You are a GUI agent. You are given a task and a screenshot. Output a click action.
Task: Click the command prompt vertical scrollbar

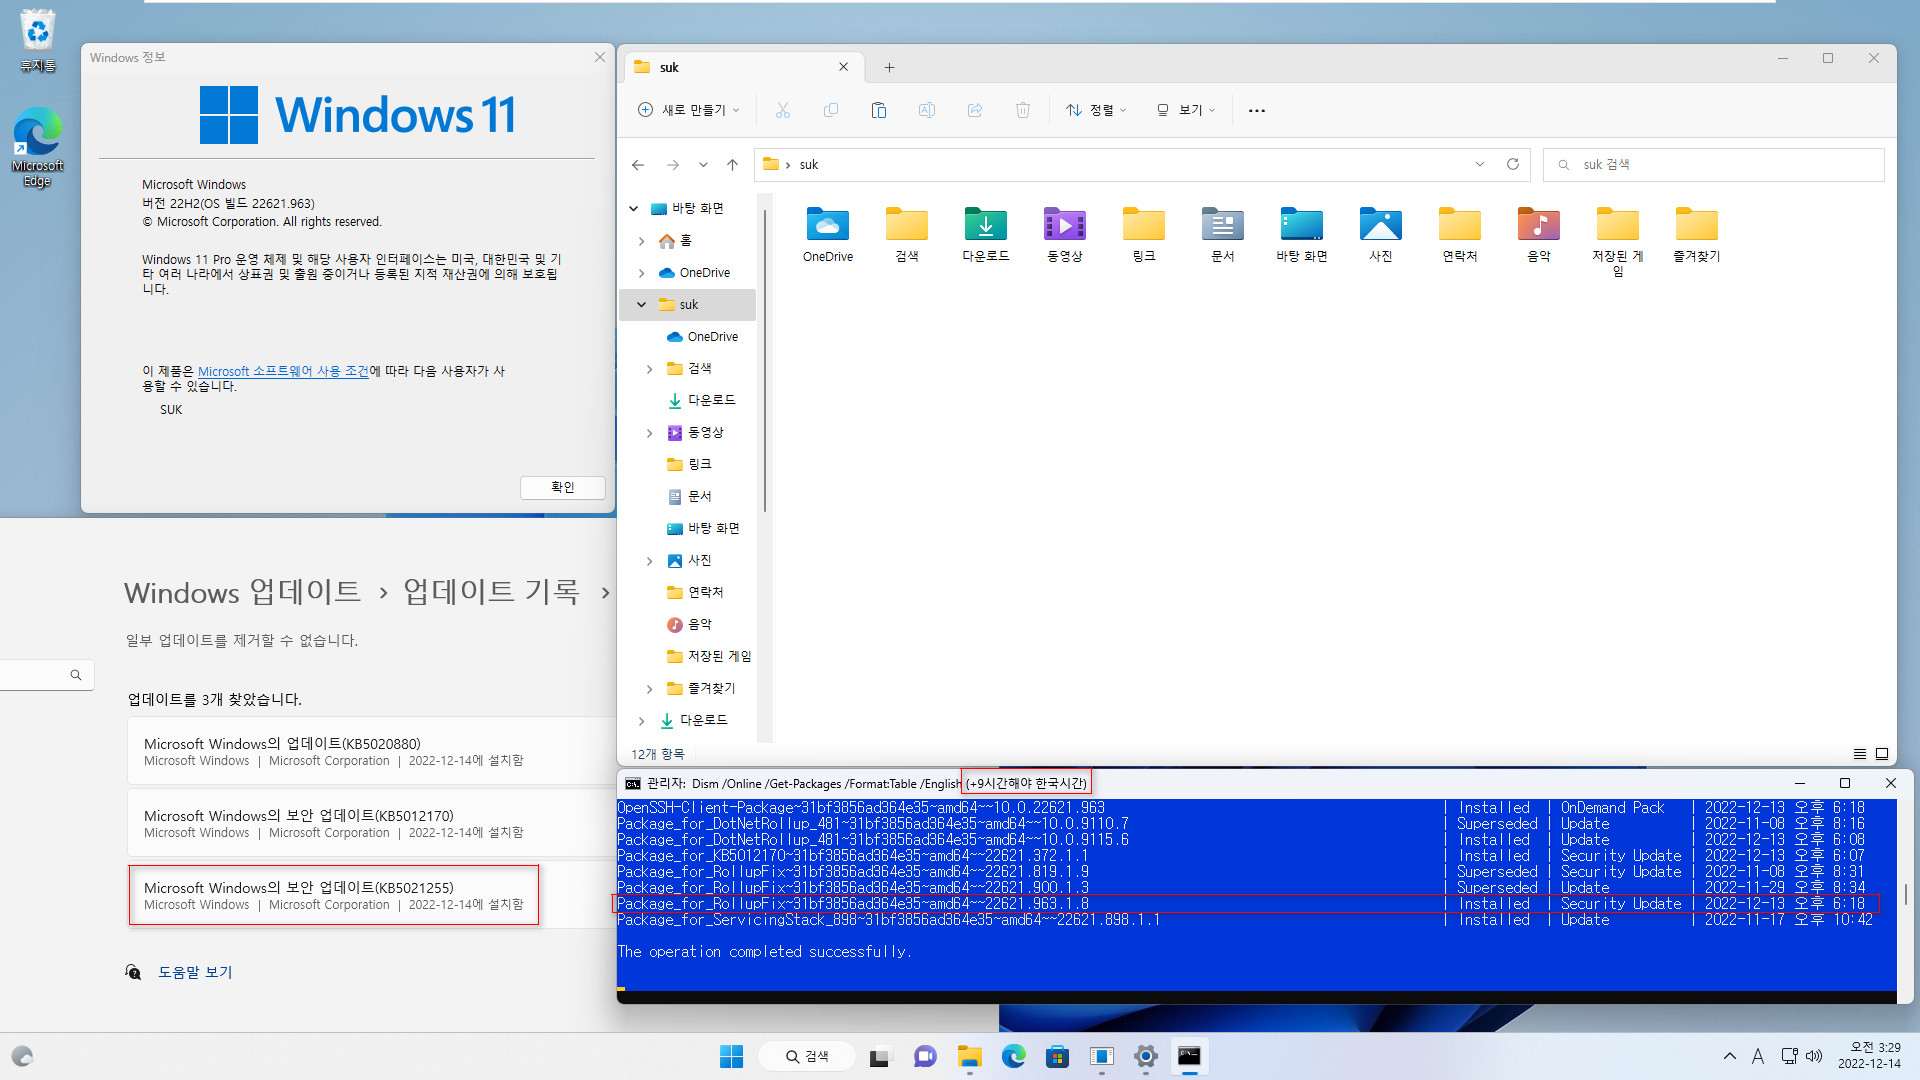(1905, 895)
